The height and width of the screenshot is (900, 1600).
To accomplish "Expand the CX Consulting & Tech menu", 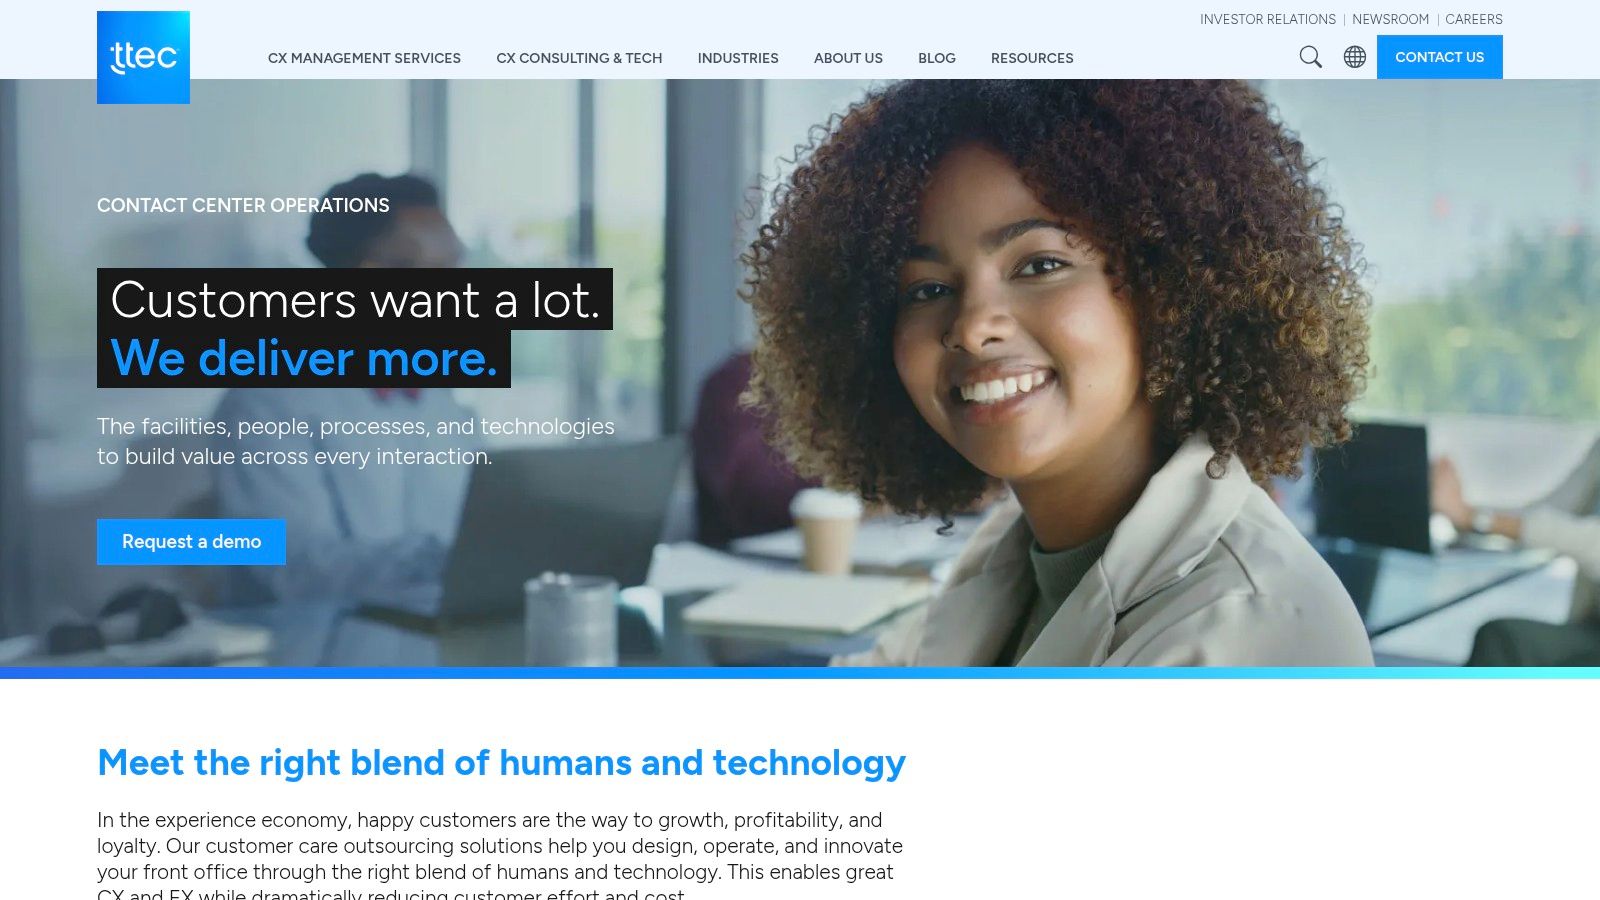I will pos(579,58).
